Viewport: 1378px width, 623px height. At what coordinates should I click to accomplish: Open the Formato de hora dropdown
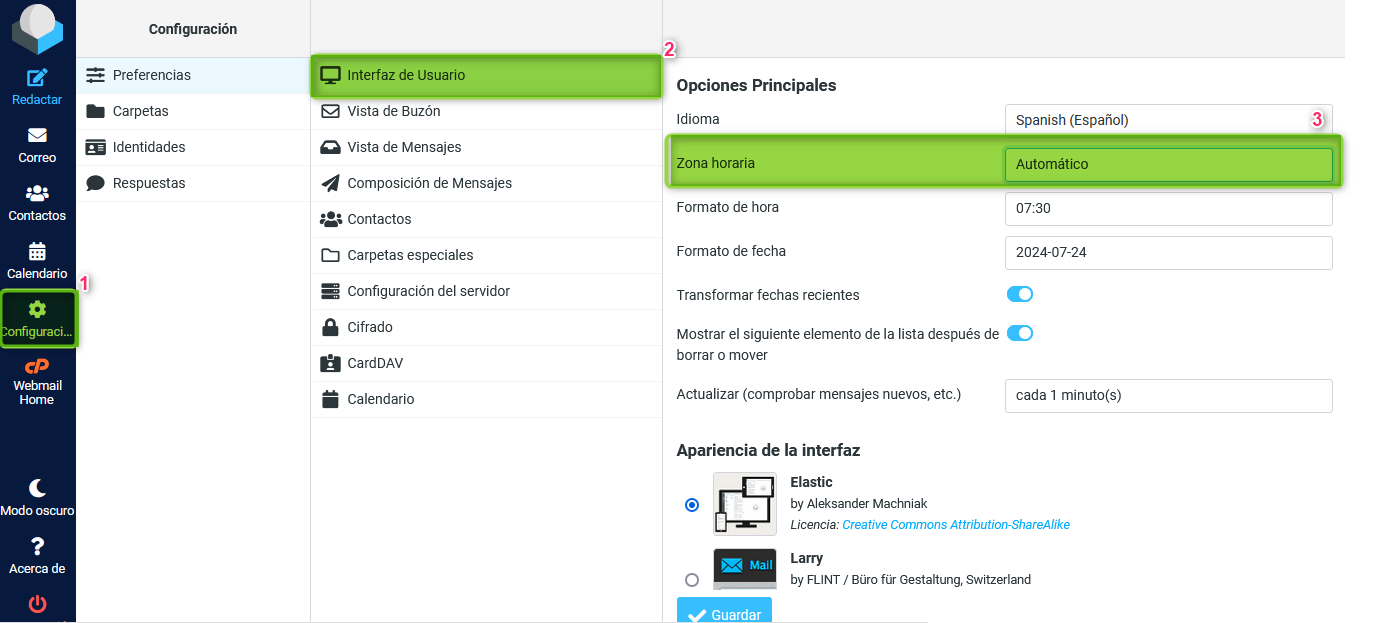point(1168,209)
